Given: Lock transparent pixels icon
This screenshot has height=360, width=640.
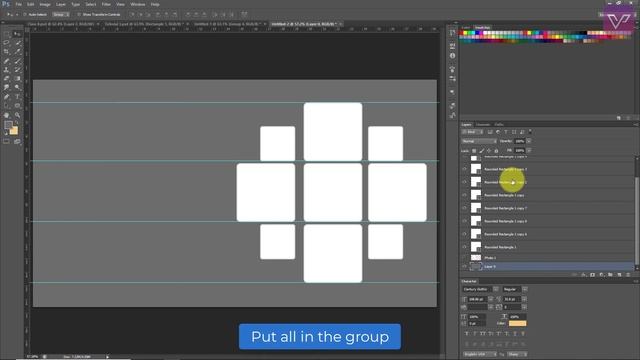Looking at the screenshot, I should (474, 151).
